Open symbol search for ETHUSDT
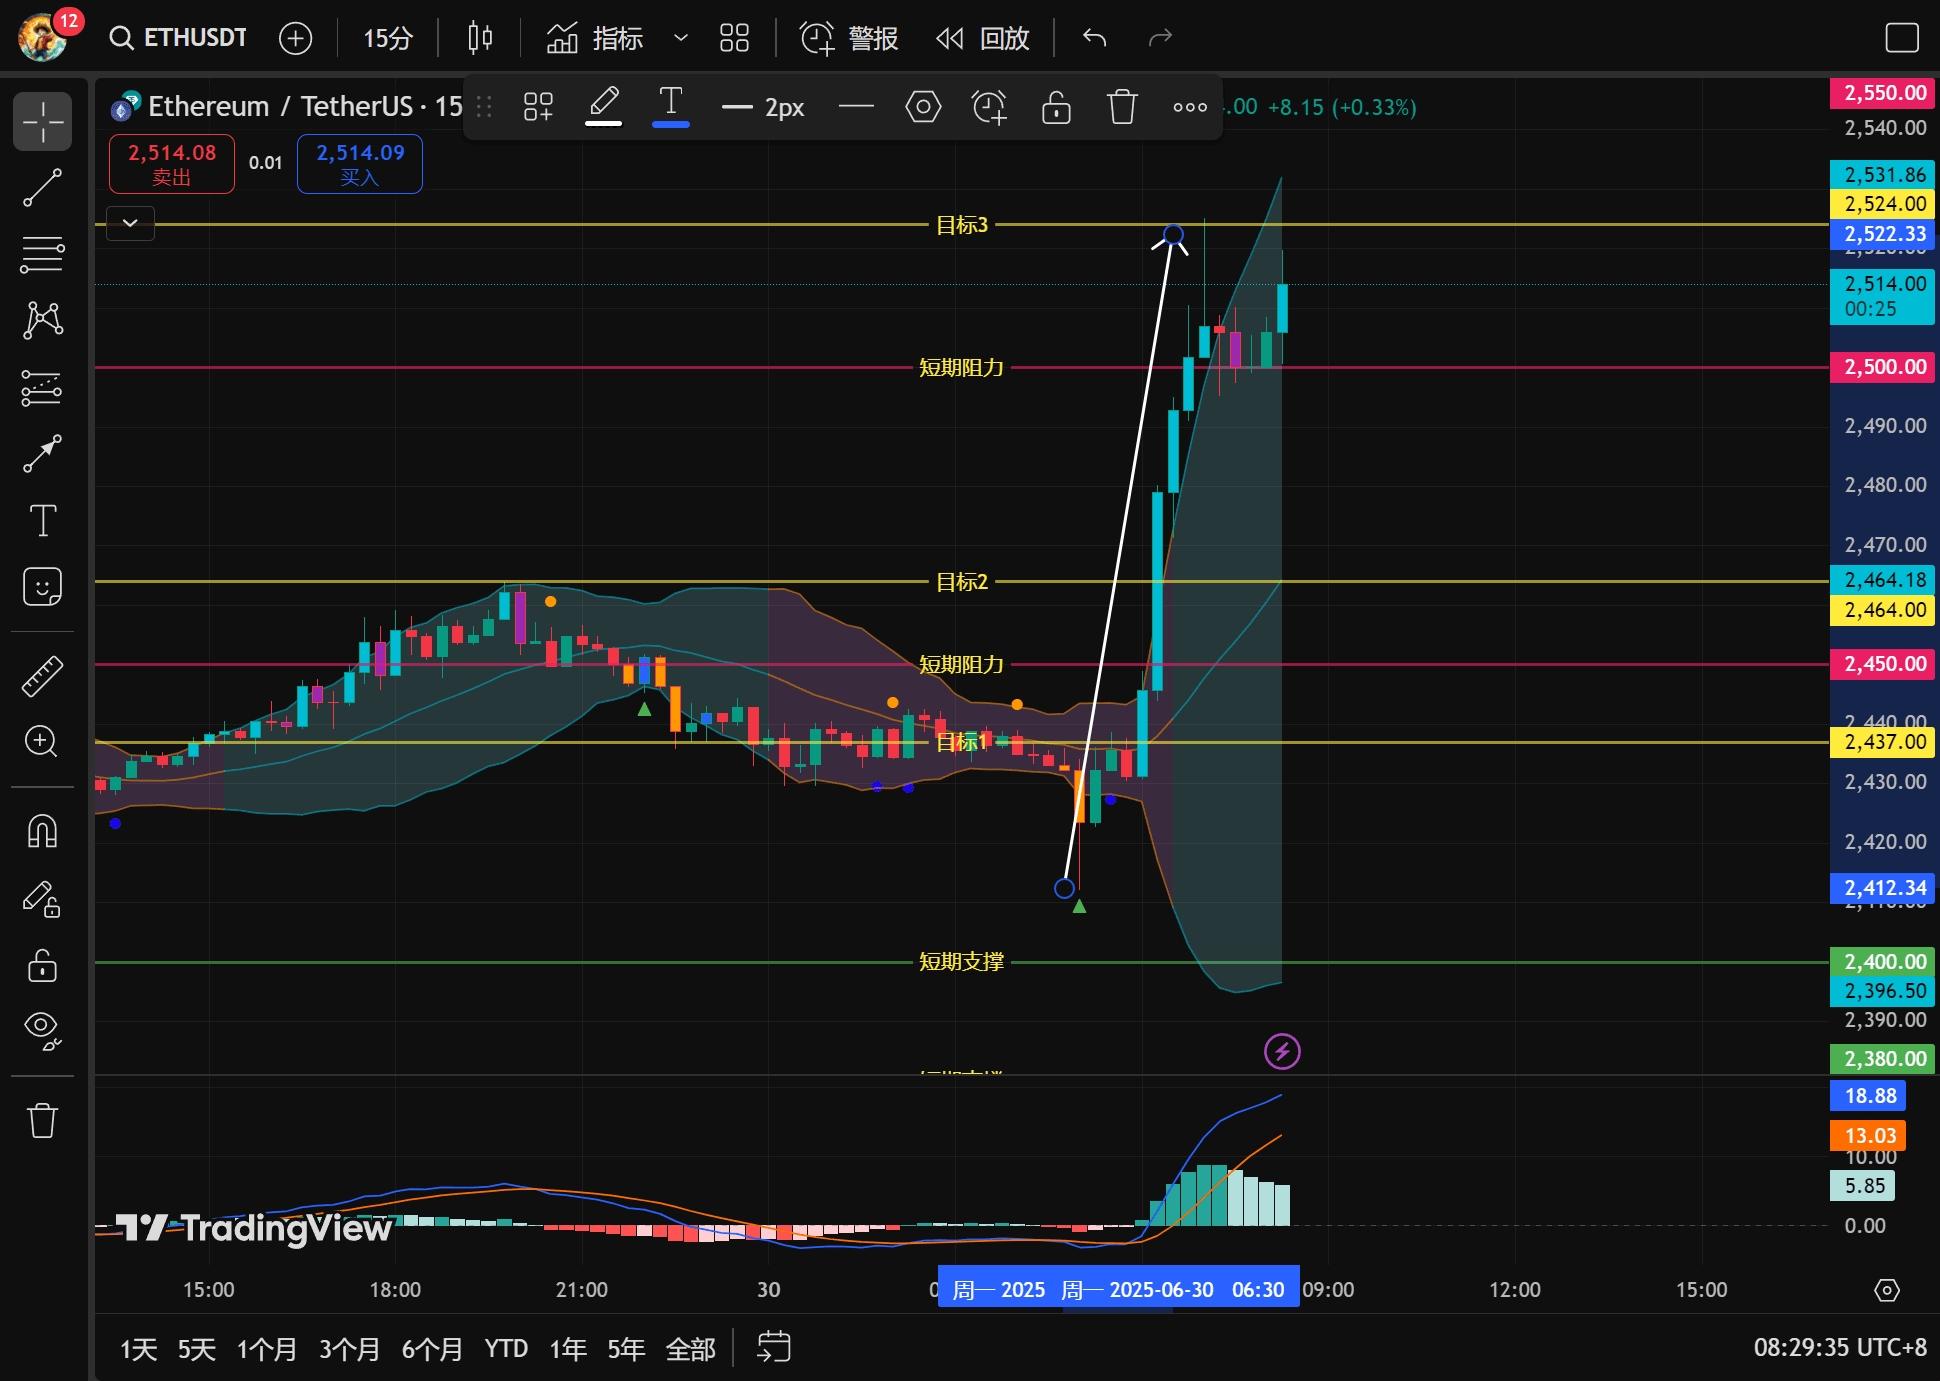Image resolution: width=1940 pixels, height=1381 pixels. (x=178, y=38)
